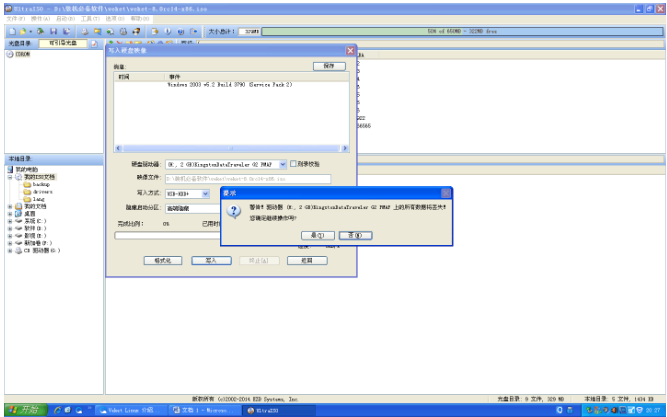The image size is (667, 417).
Task: Click the Exit toolbar icon
Action: point(194,31)
